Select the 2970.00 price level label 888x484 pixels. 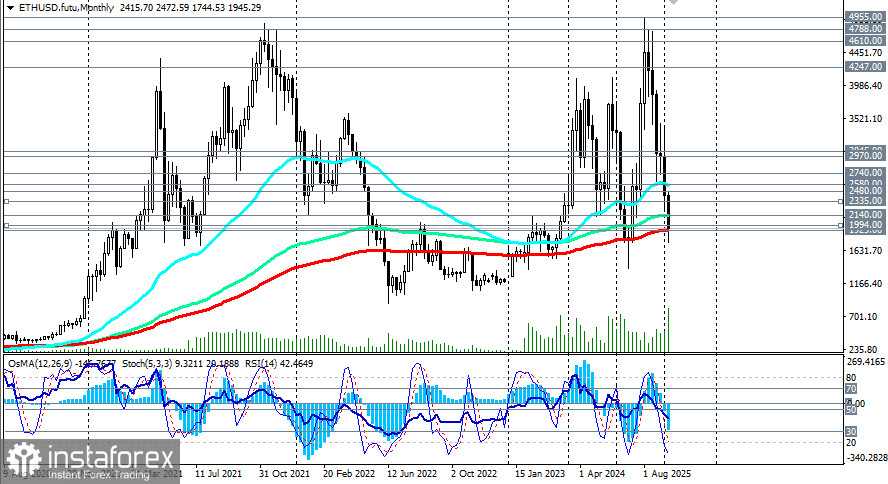(x=865, y=156)
